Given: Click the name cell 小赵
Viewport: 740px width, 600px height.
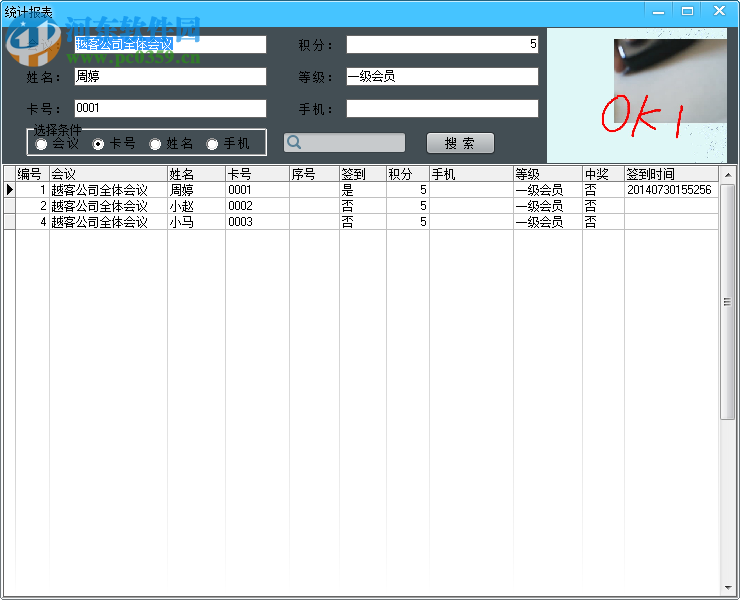Looking at the screenshot, I should pos(196,206).
